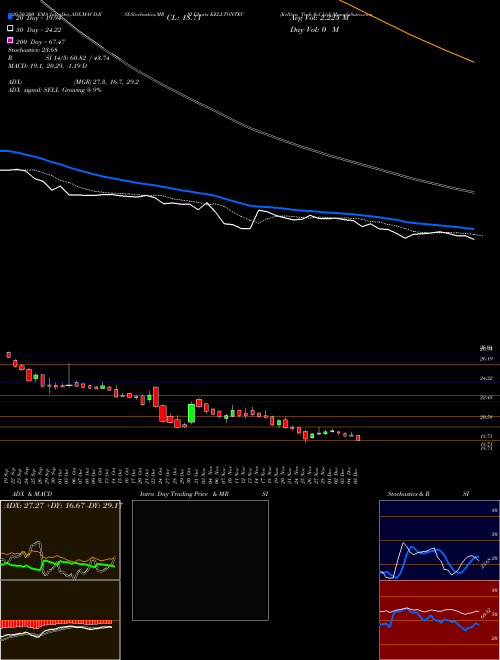Click the 24.32 price axis label
Image resolution: width=500 pixels, height=660 pixels.
coord(486,378)
